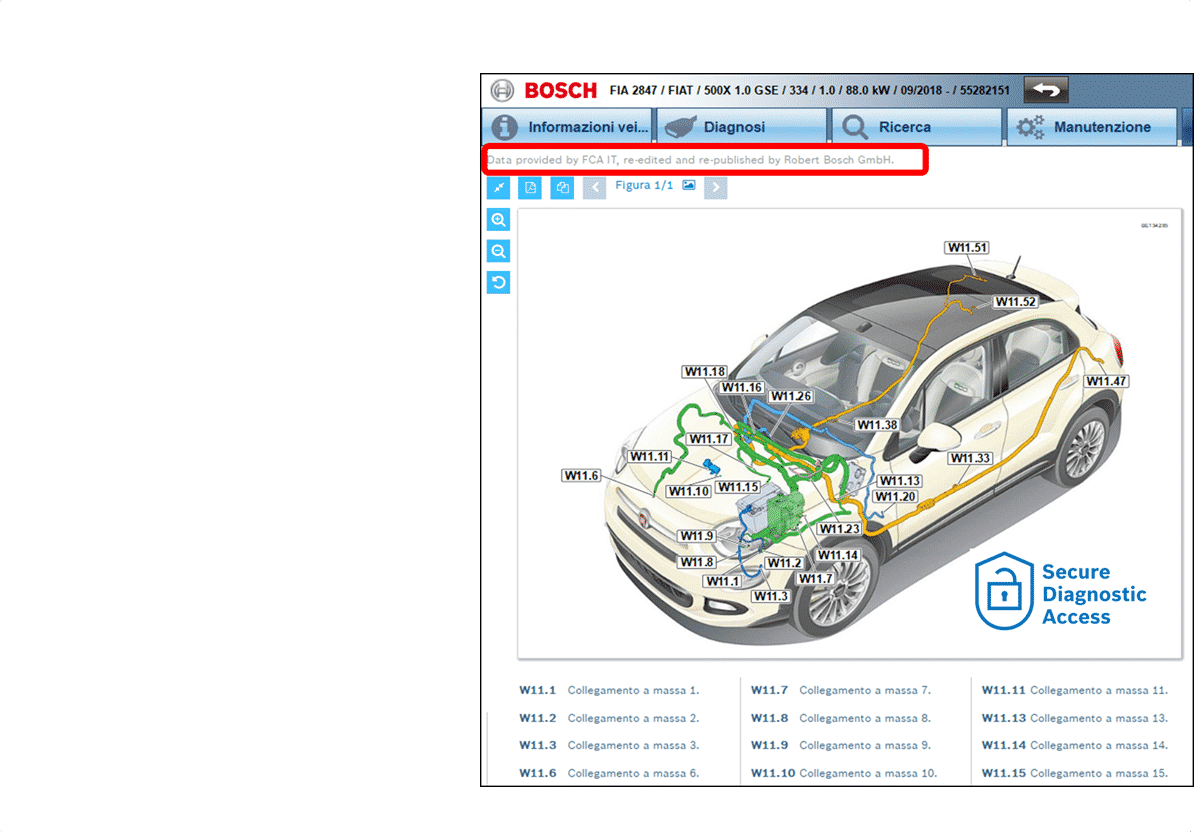This screenshot has width=1194, height=832.
Task: Click the W11.33 callout in the diagram
Action: pyautogui.click(x=970, y=458)
